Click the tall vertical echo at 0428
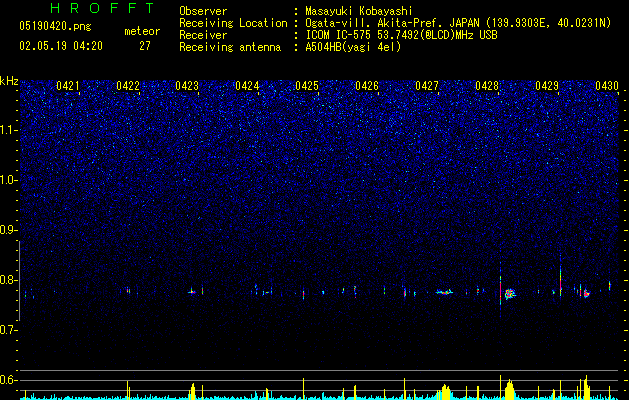Screen dimensions: 629x400 tap(500, 283)
